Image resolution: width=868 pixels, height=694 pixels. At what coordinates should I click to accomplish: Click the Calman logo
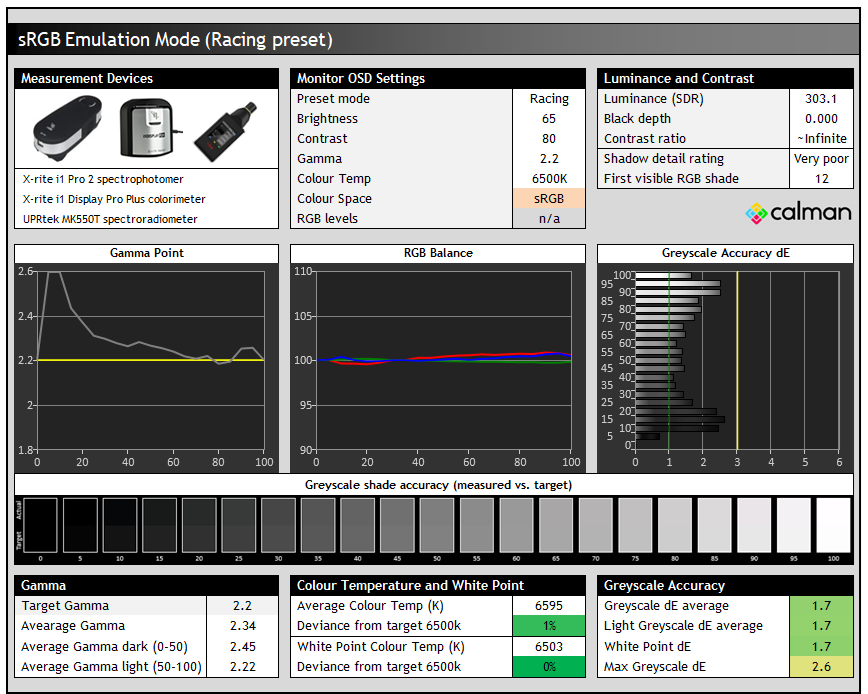tap(798, 212)
